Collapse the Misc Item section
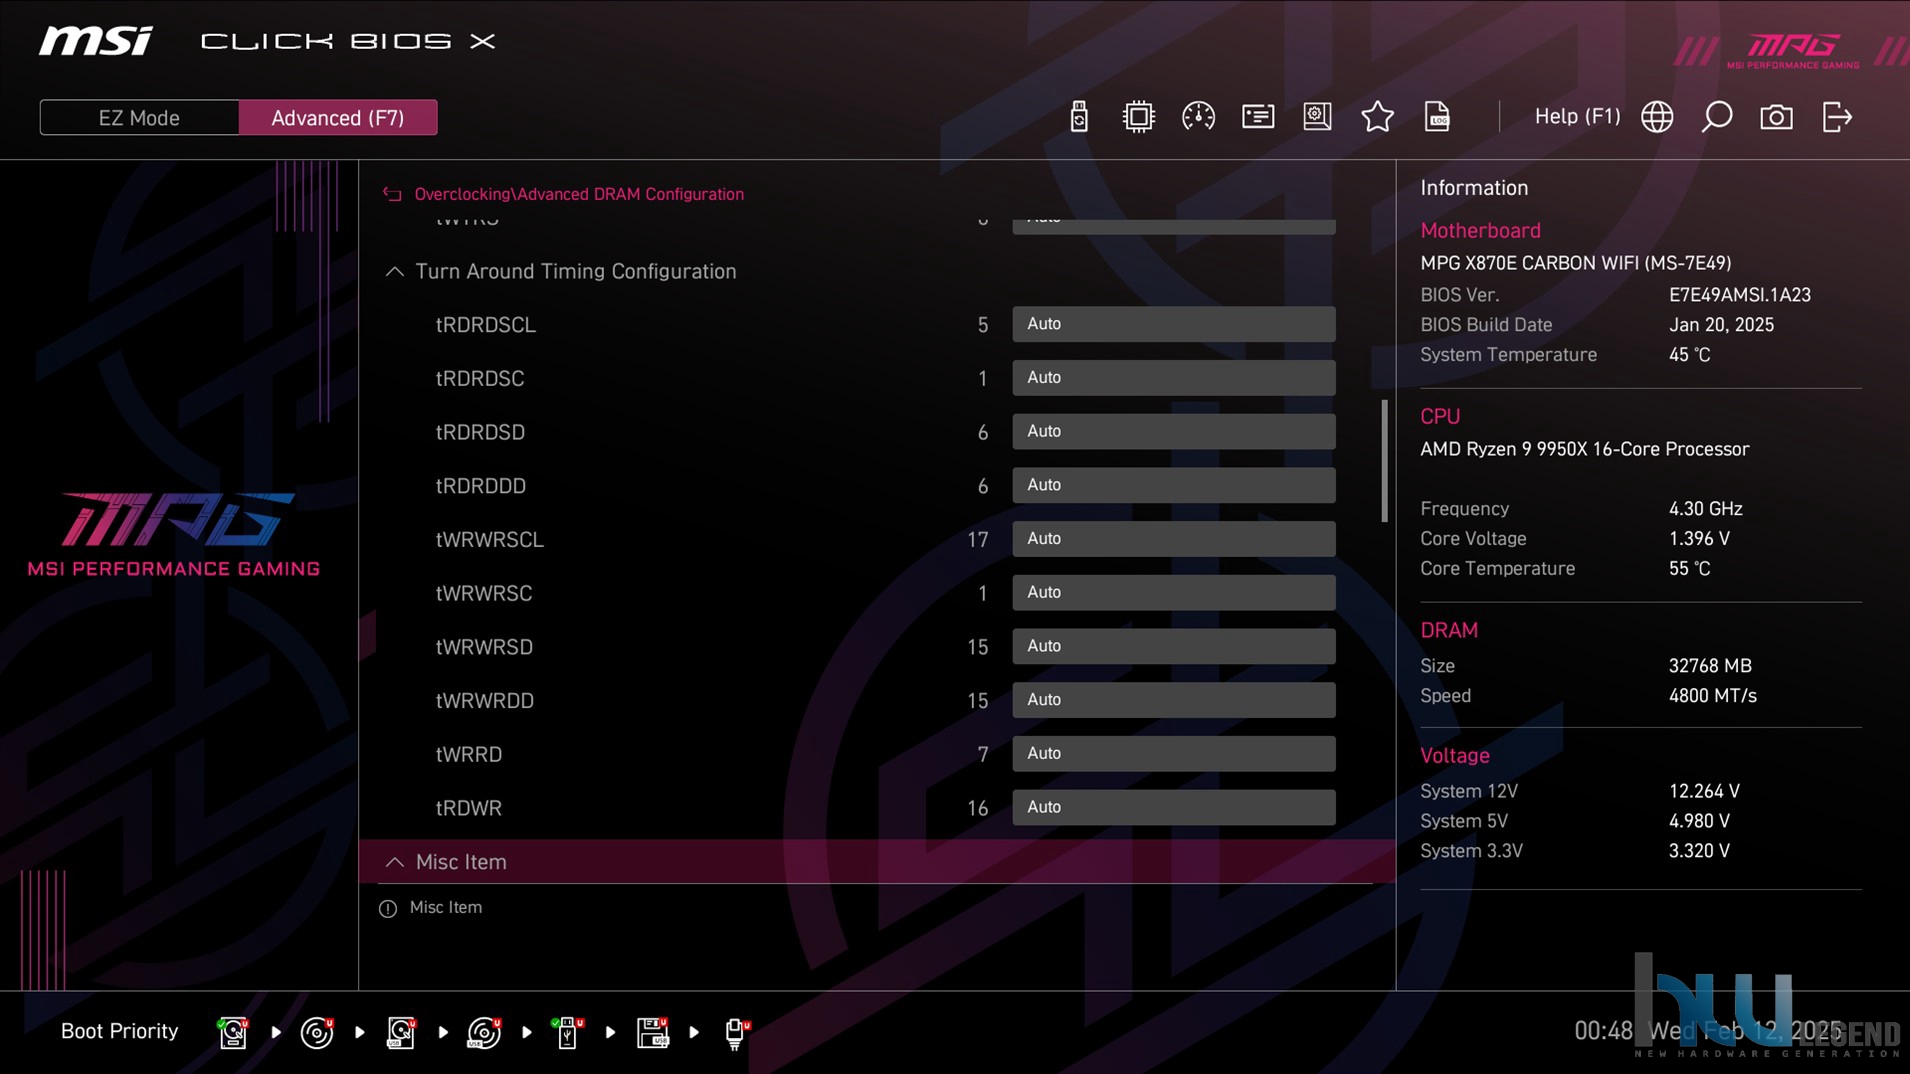 pos(395,862)
